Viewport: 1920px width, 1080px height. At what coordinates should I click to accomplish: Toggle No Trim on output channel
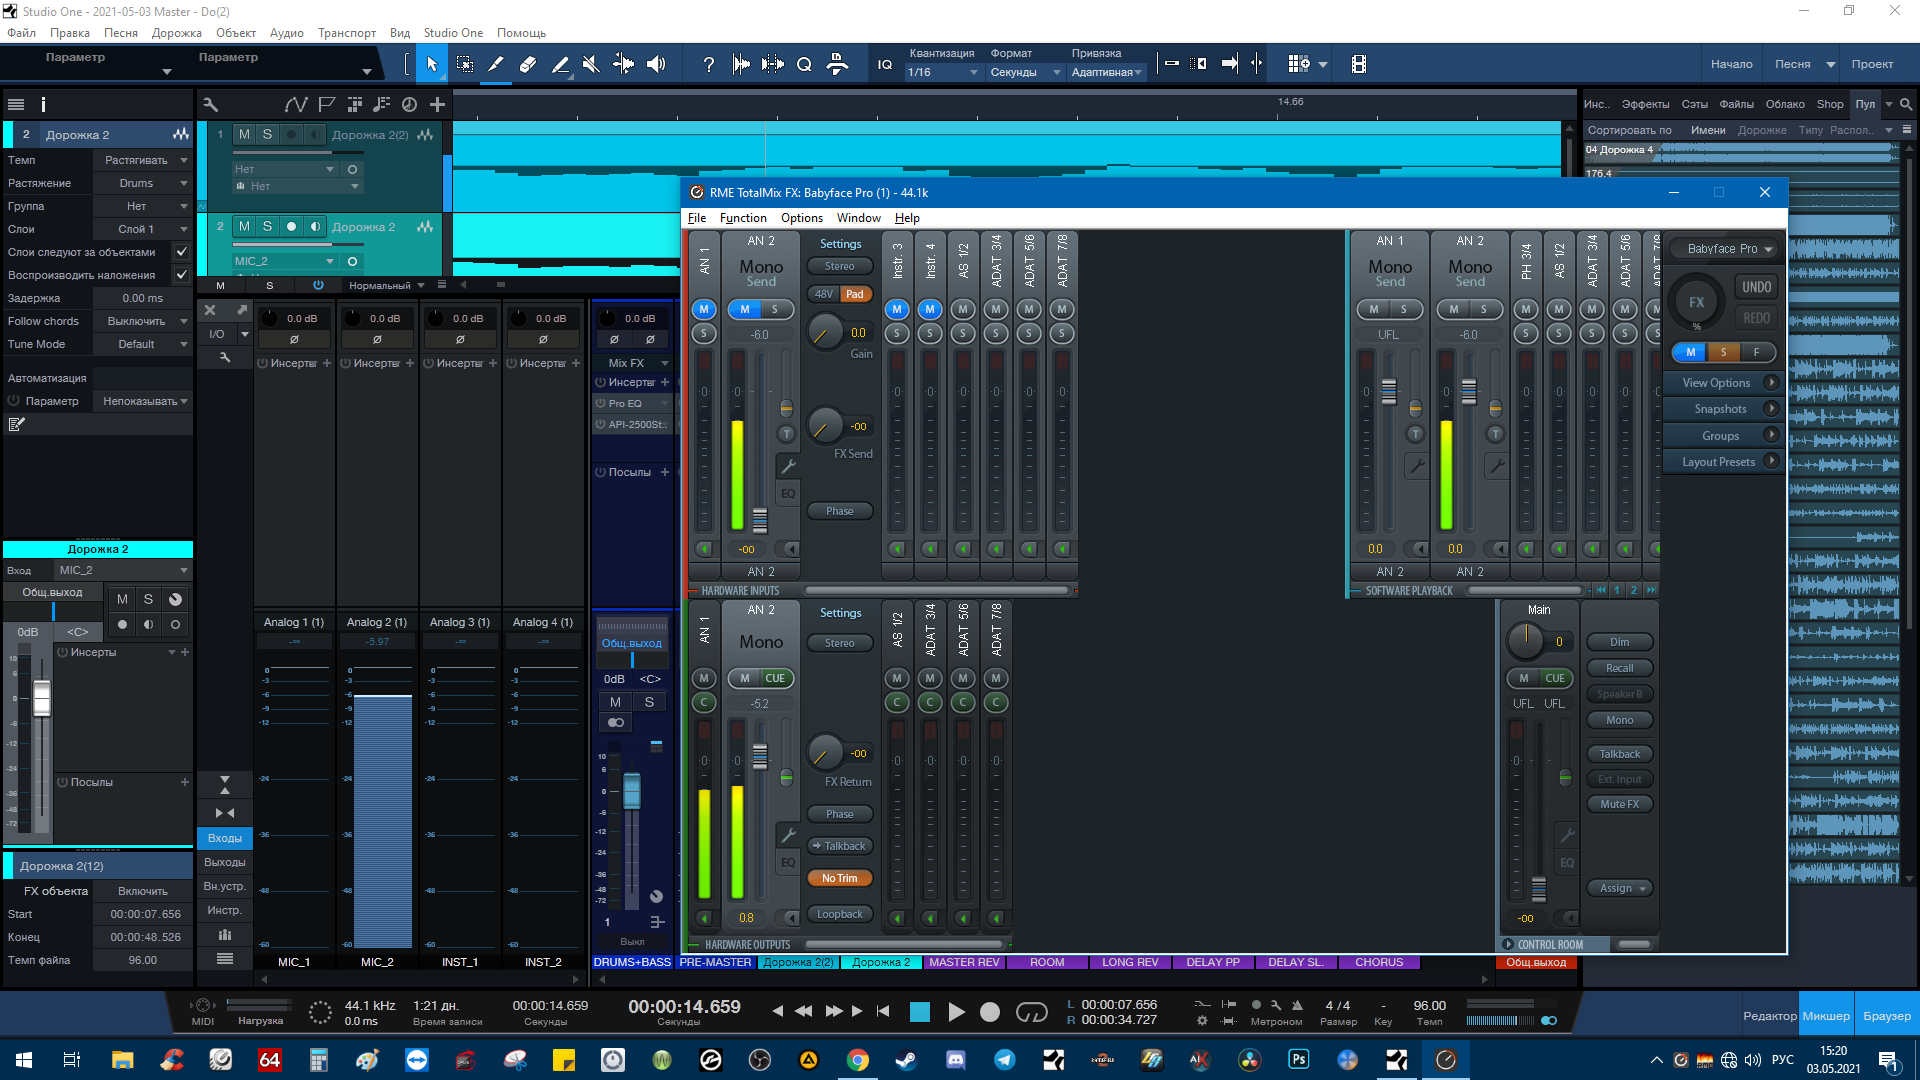click(x=840, y=878)
